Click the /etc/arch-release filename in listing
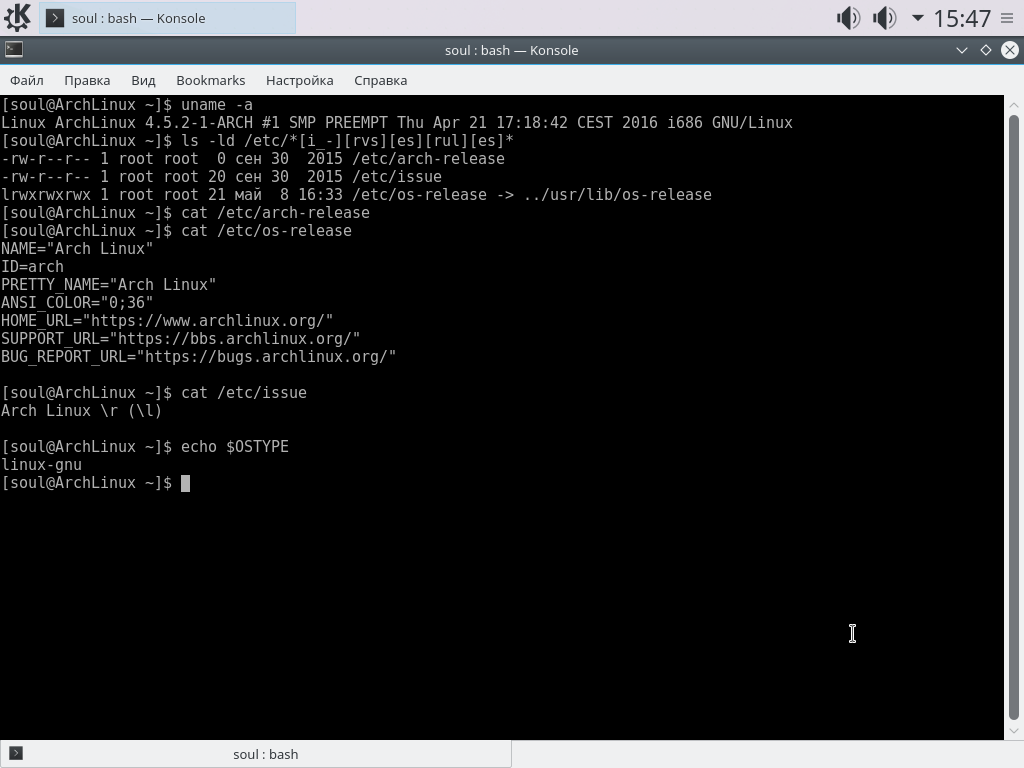The image size is (1024, 768). [428, 159]
